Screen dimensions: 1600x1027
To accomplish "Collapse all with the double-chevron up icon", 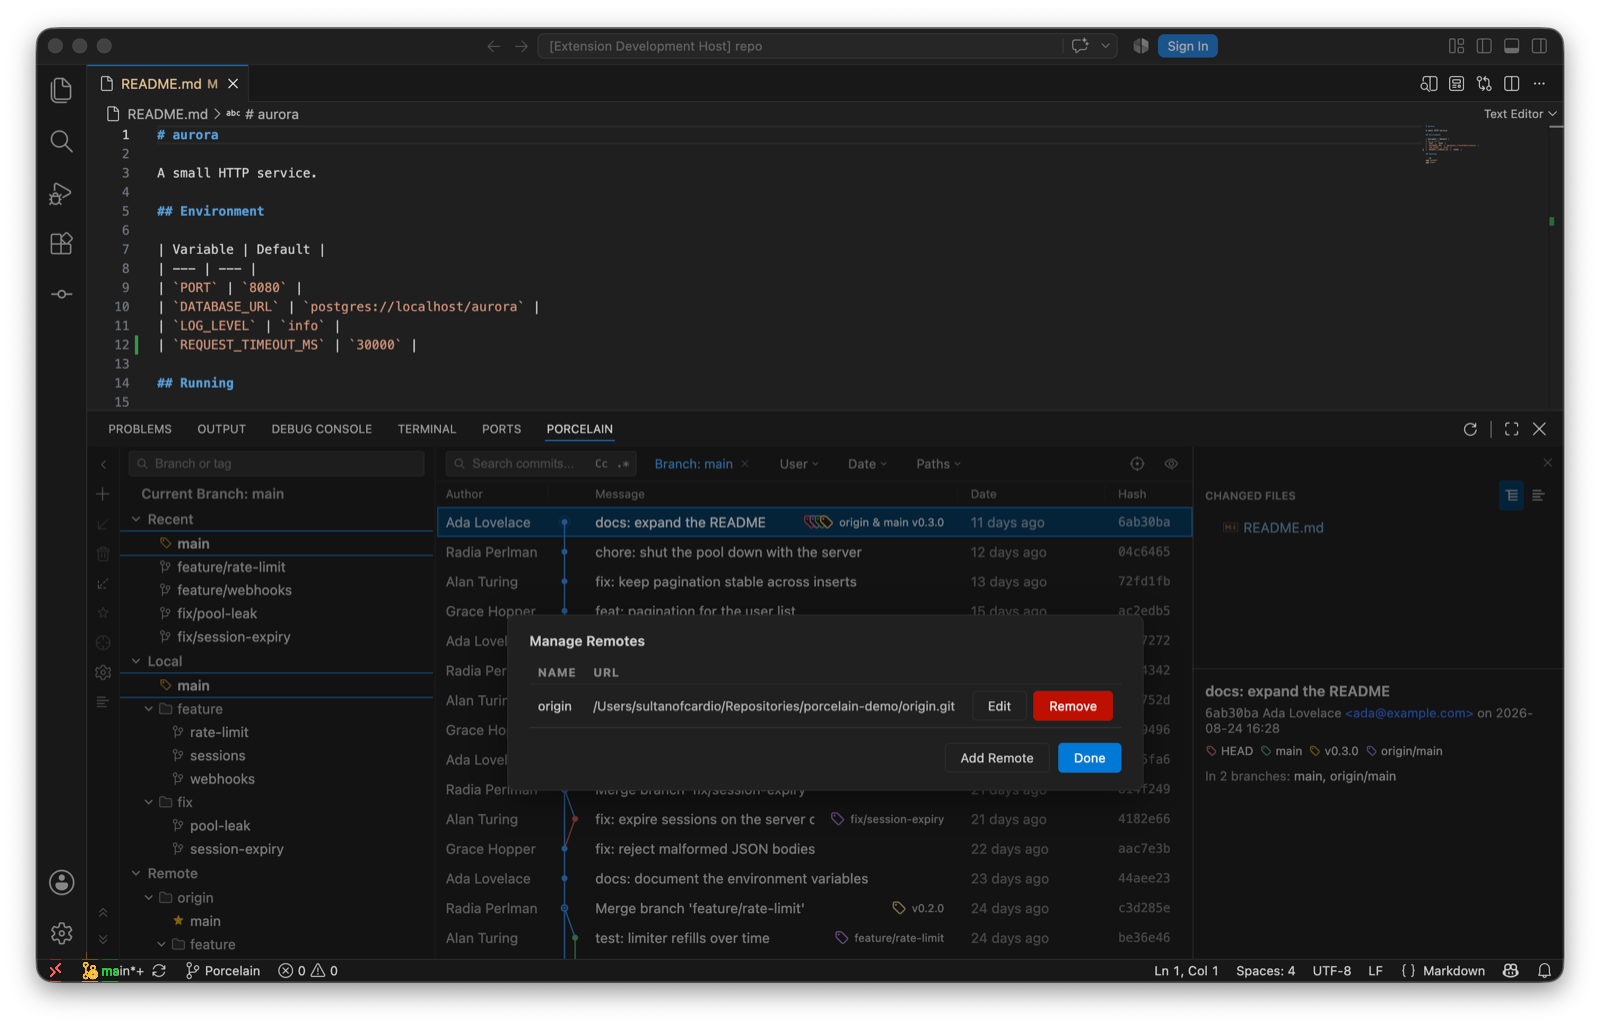I will click(103, 913).
